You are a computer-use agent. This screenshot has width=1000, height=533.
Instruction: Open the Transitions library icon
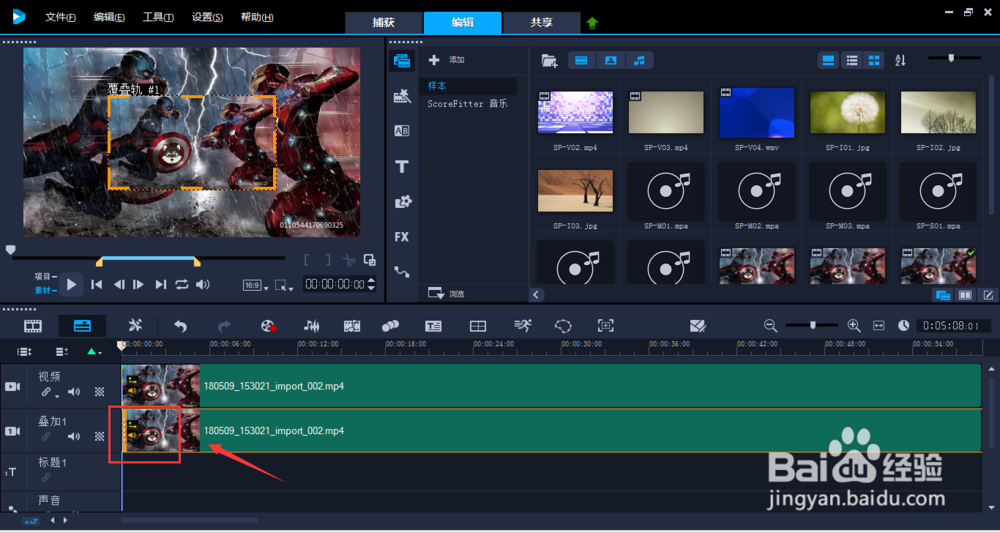click(x=402, y=131)
